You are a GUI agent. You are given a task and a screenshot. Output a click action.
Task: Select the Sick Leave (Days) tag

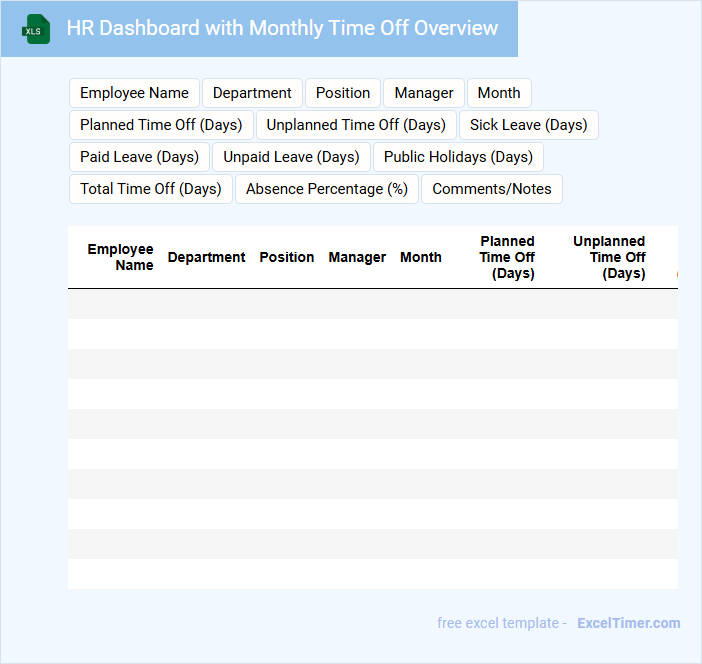tap(529, 125)
